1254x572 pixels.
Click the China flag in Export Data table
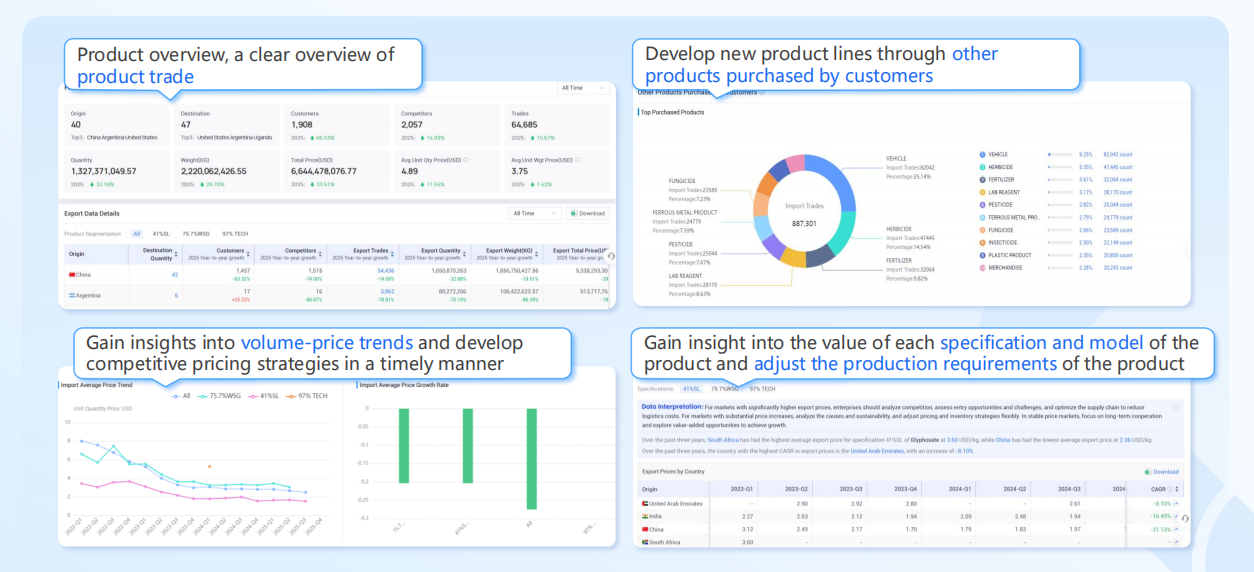point(73,274)
